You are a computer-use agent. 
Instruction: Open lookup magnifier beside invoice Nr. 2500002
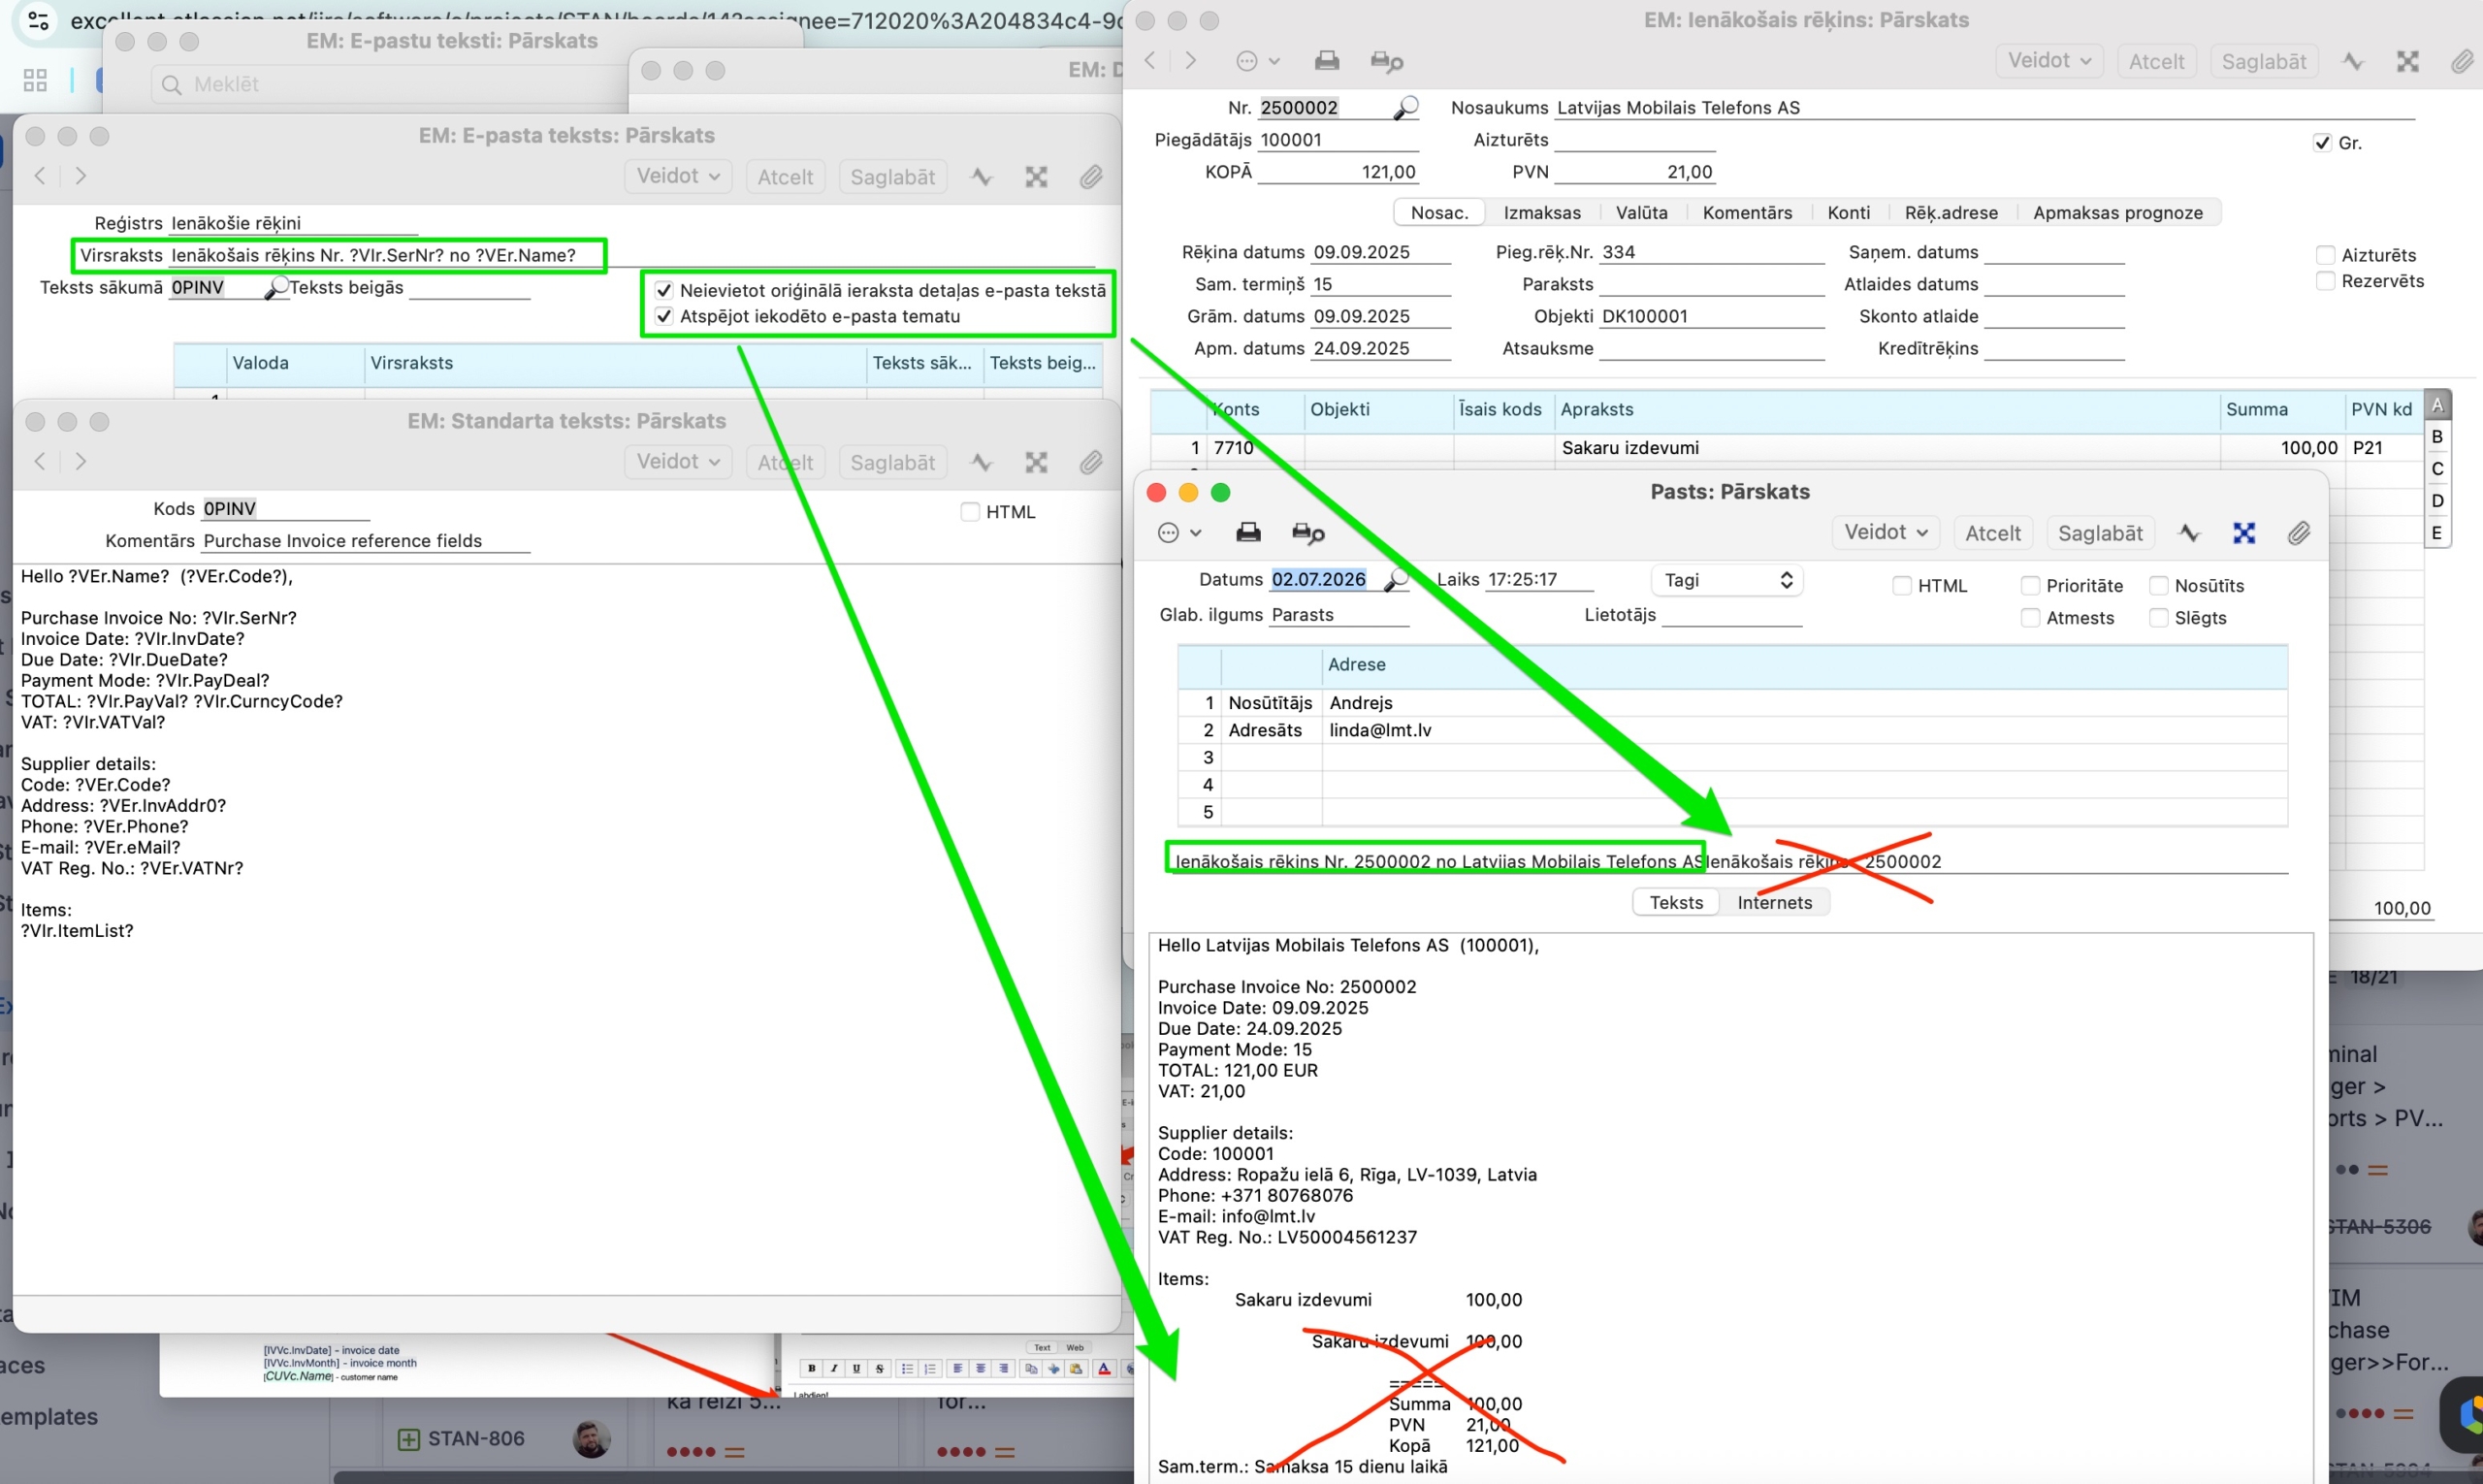point(1405,108)
